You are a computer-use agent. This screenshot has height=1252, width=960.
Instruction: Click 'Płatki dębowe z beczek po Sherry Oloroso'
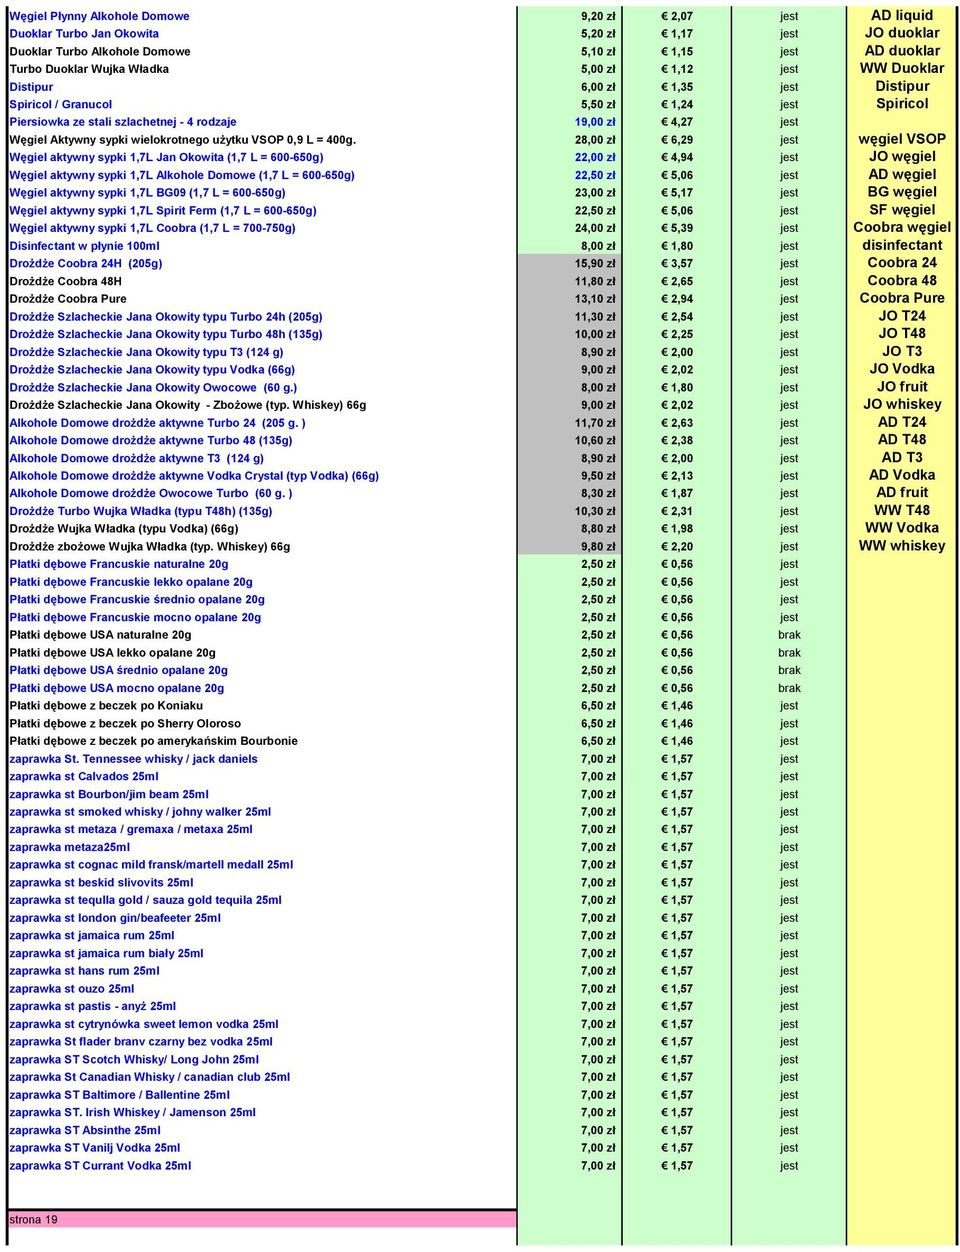tap(125, 724)
